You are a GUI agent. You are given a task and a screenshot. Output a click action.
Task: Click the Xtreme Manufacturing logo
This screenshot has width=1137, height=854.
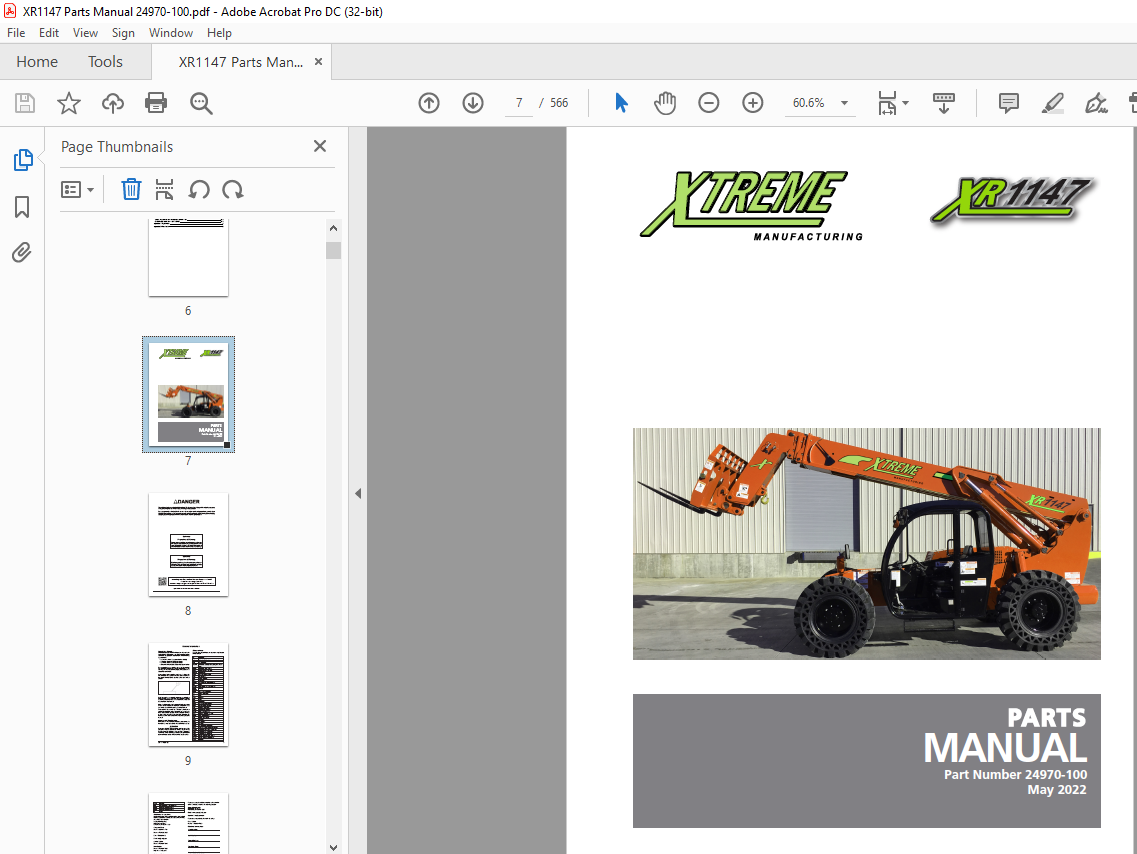coord(751,206)
